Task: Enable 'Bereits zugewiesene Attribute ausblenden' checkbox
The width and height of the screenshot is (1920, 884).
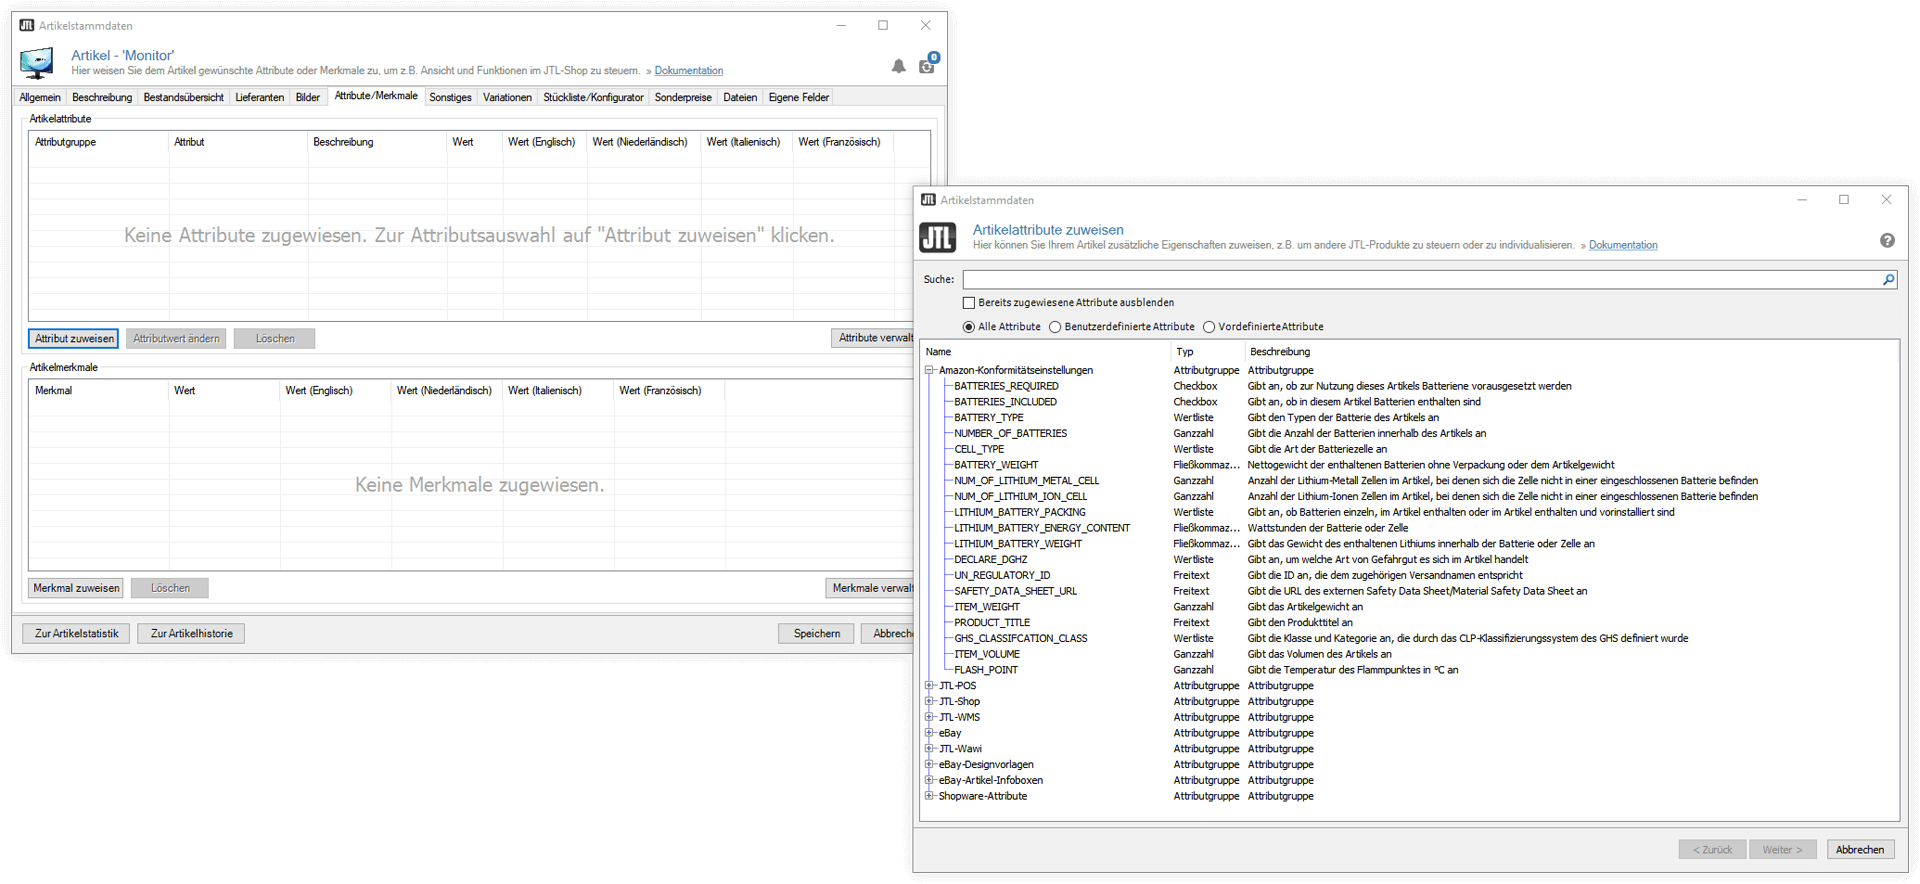Action: tap(968, 303)
